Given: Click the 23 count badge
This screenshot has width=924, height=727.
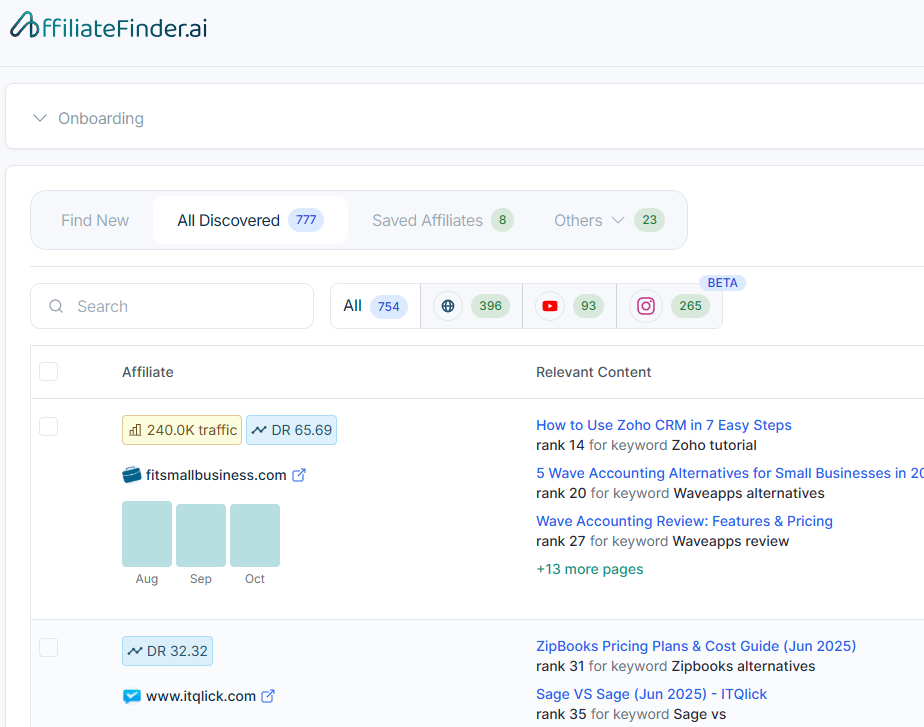Looking at the screenshot, I should (649, 220).
